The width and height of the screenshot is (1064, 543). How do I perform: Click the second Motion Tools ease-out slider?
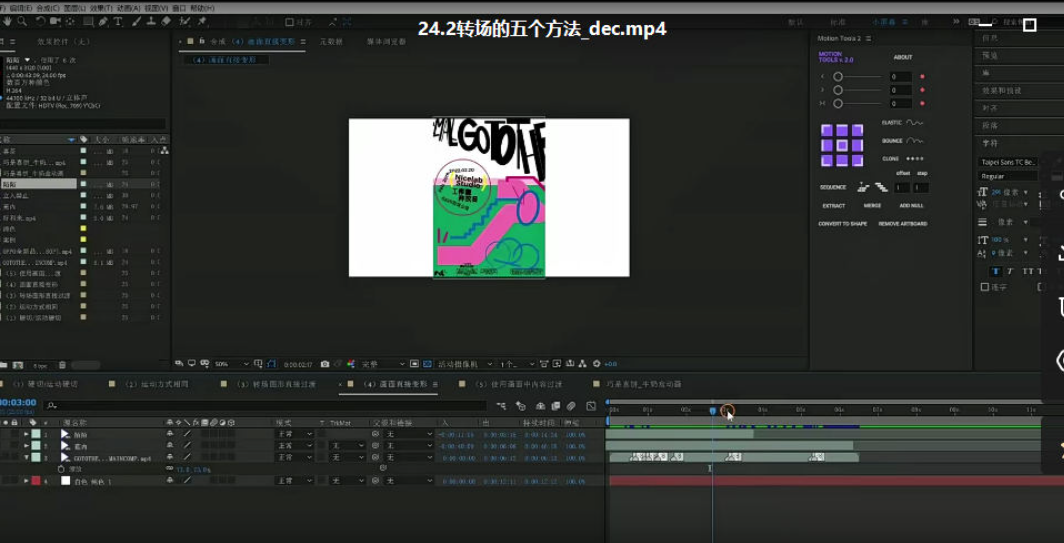(x=858, y=90)
